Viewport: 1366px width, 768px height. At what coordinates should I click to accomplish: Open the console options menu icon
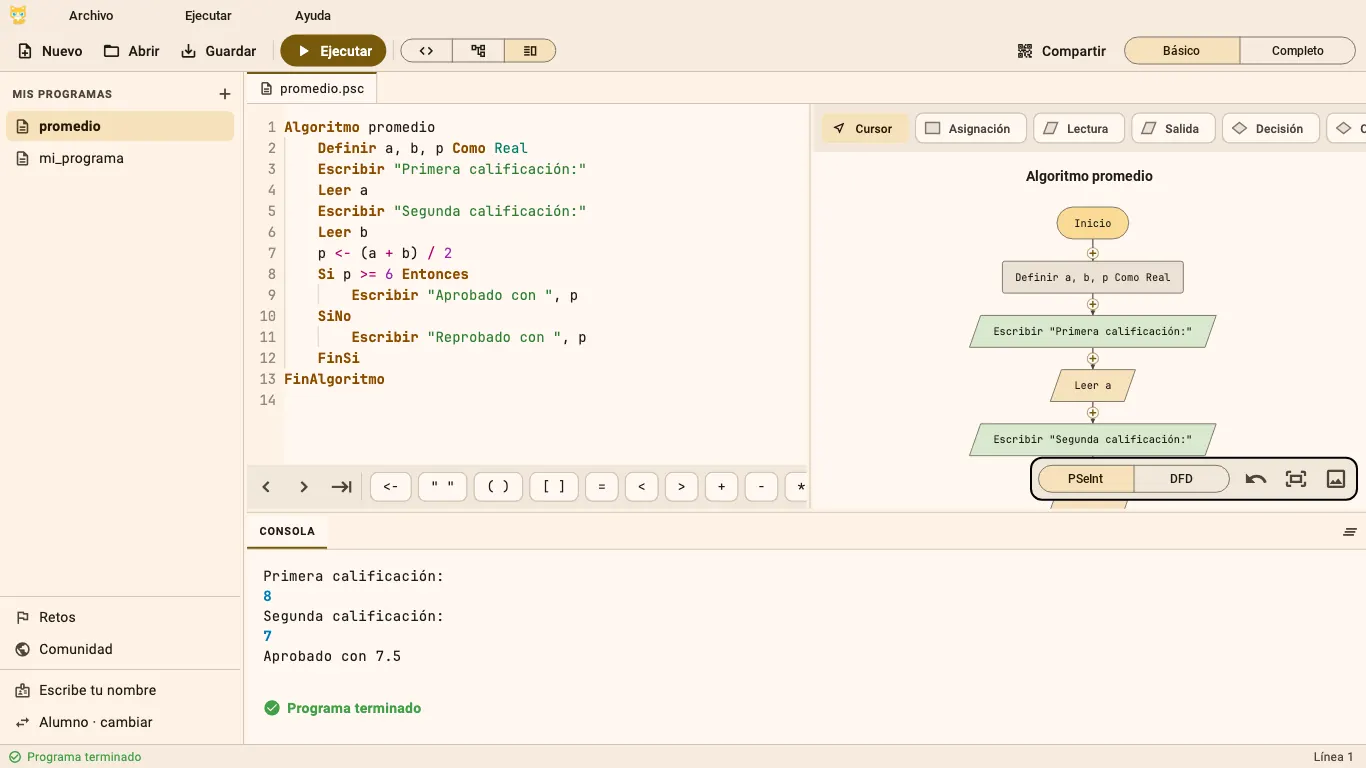pyautogui.click(x=1350, y=532)
